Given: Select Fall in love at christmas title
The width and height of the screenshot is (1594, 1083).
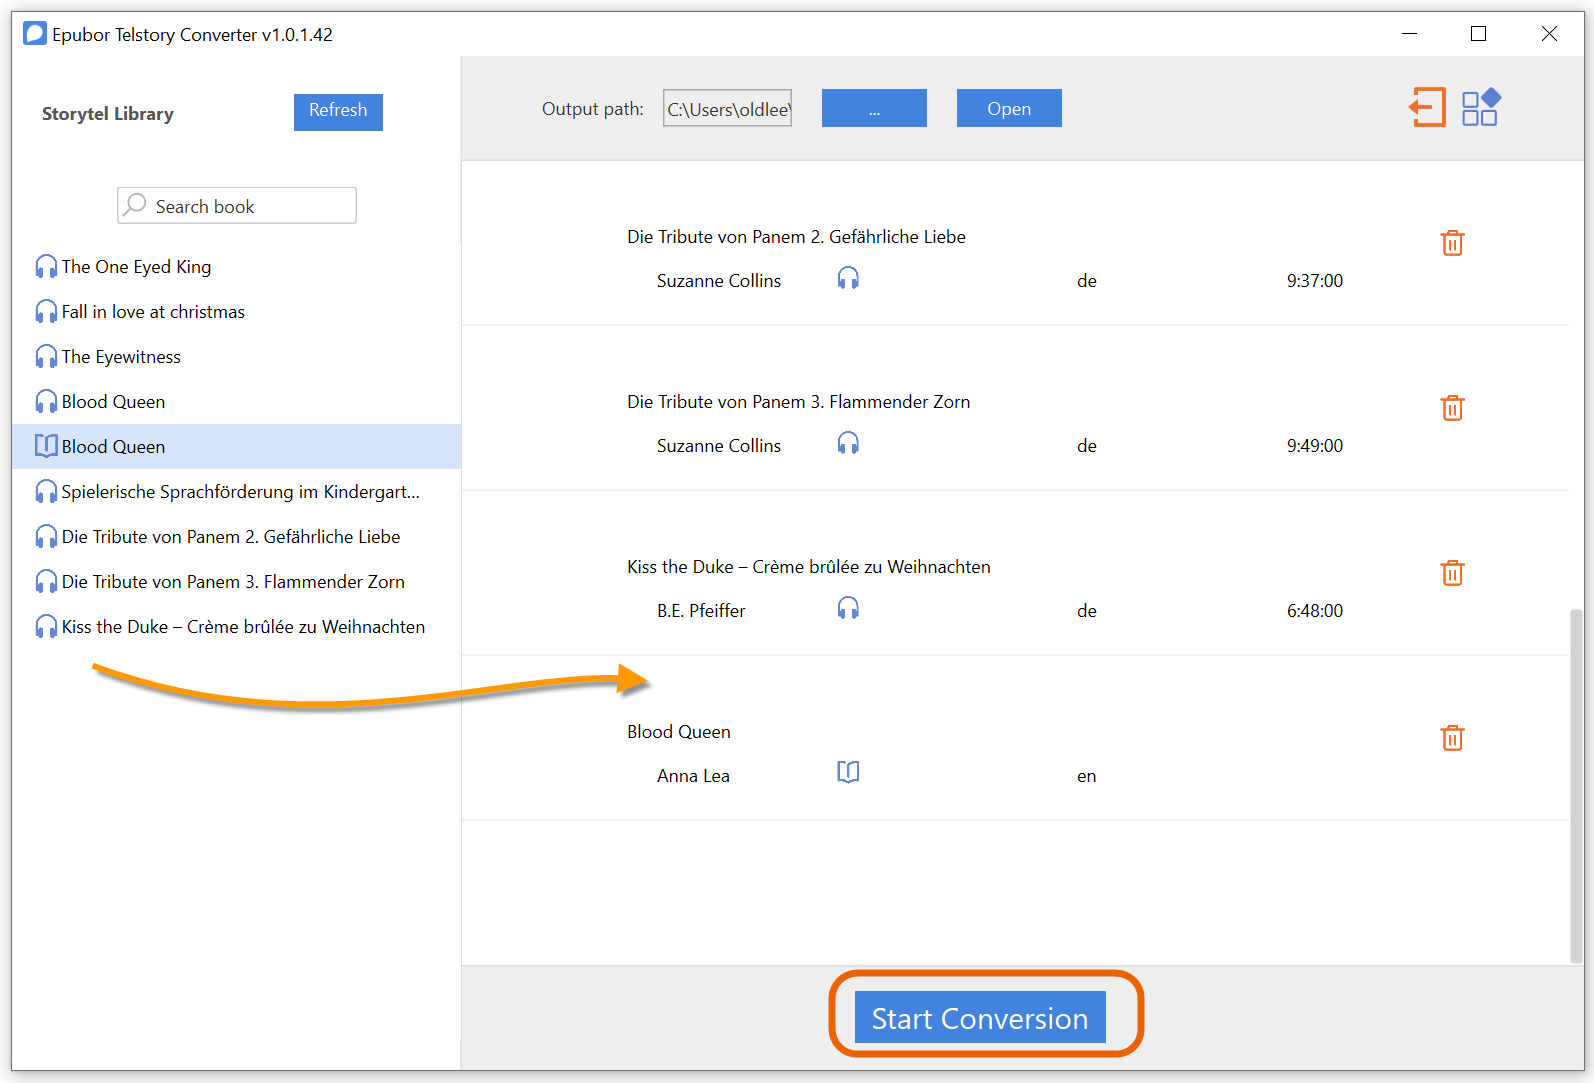Looking at the screenshot, I should 153,312.
